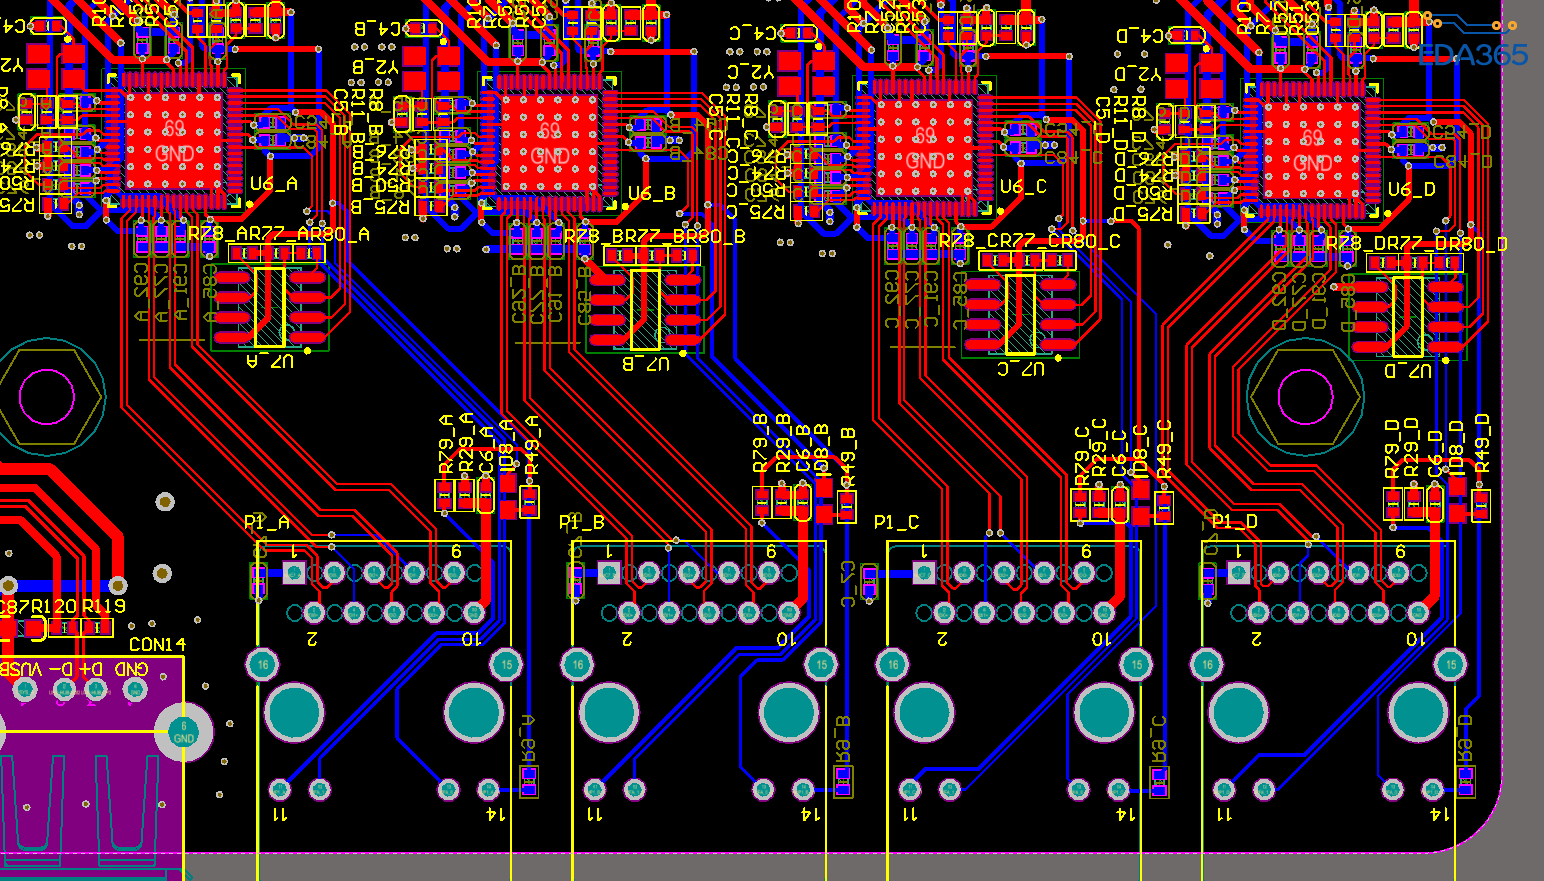The image size is (1544, 881).
Task: Select the U6_B designator text
Action: [x=652, y=193]
